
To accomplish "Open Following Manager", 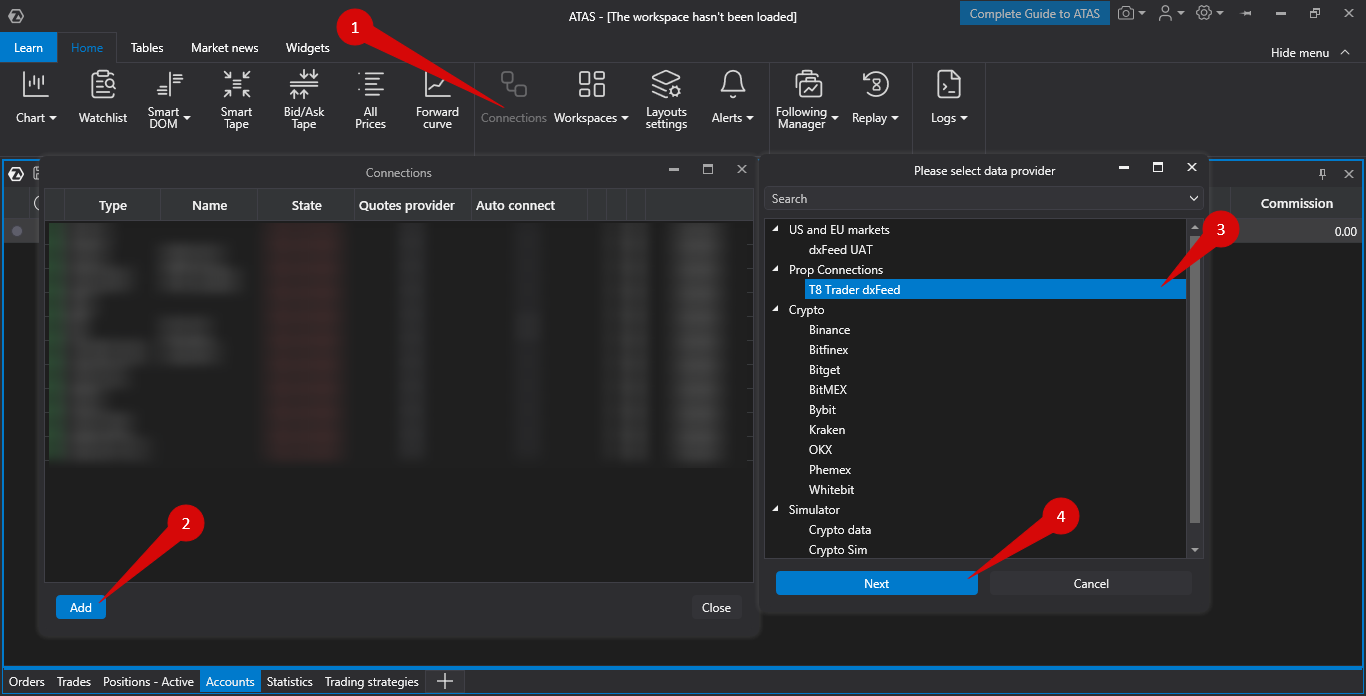I will [x=807, y=100].
